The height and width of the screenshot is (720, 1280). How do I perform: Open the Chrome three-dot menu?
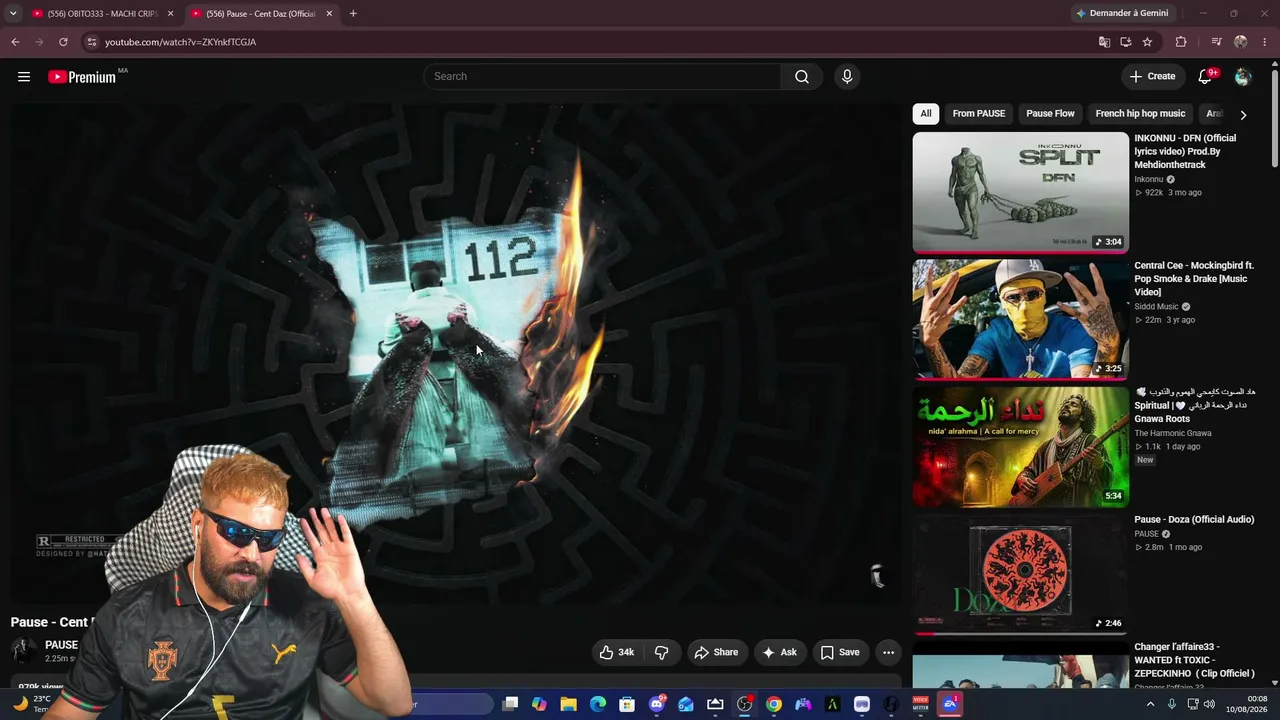(x=1265, y=42)
